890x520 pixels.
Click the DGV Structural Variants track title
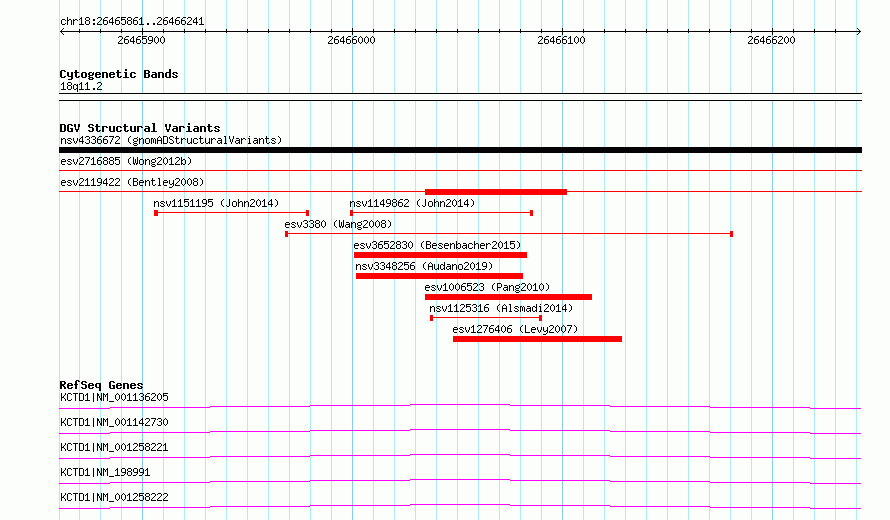coord(140,128)
